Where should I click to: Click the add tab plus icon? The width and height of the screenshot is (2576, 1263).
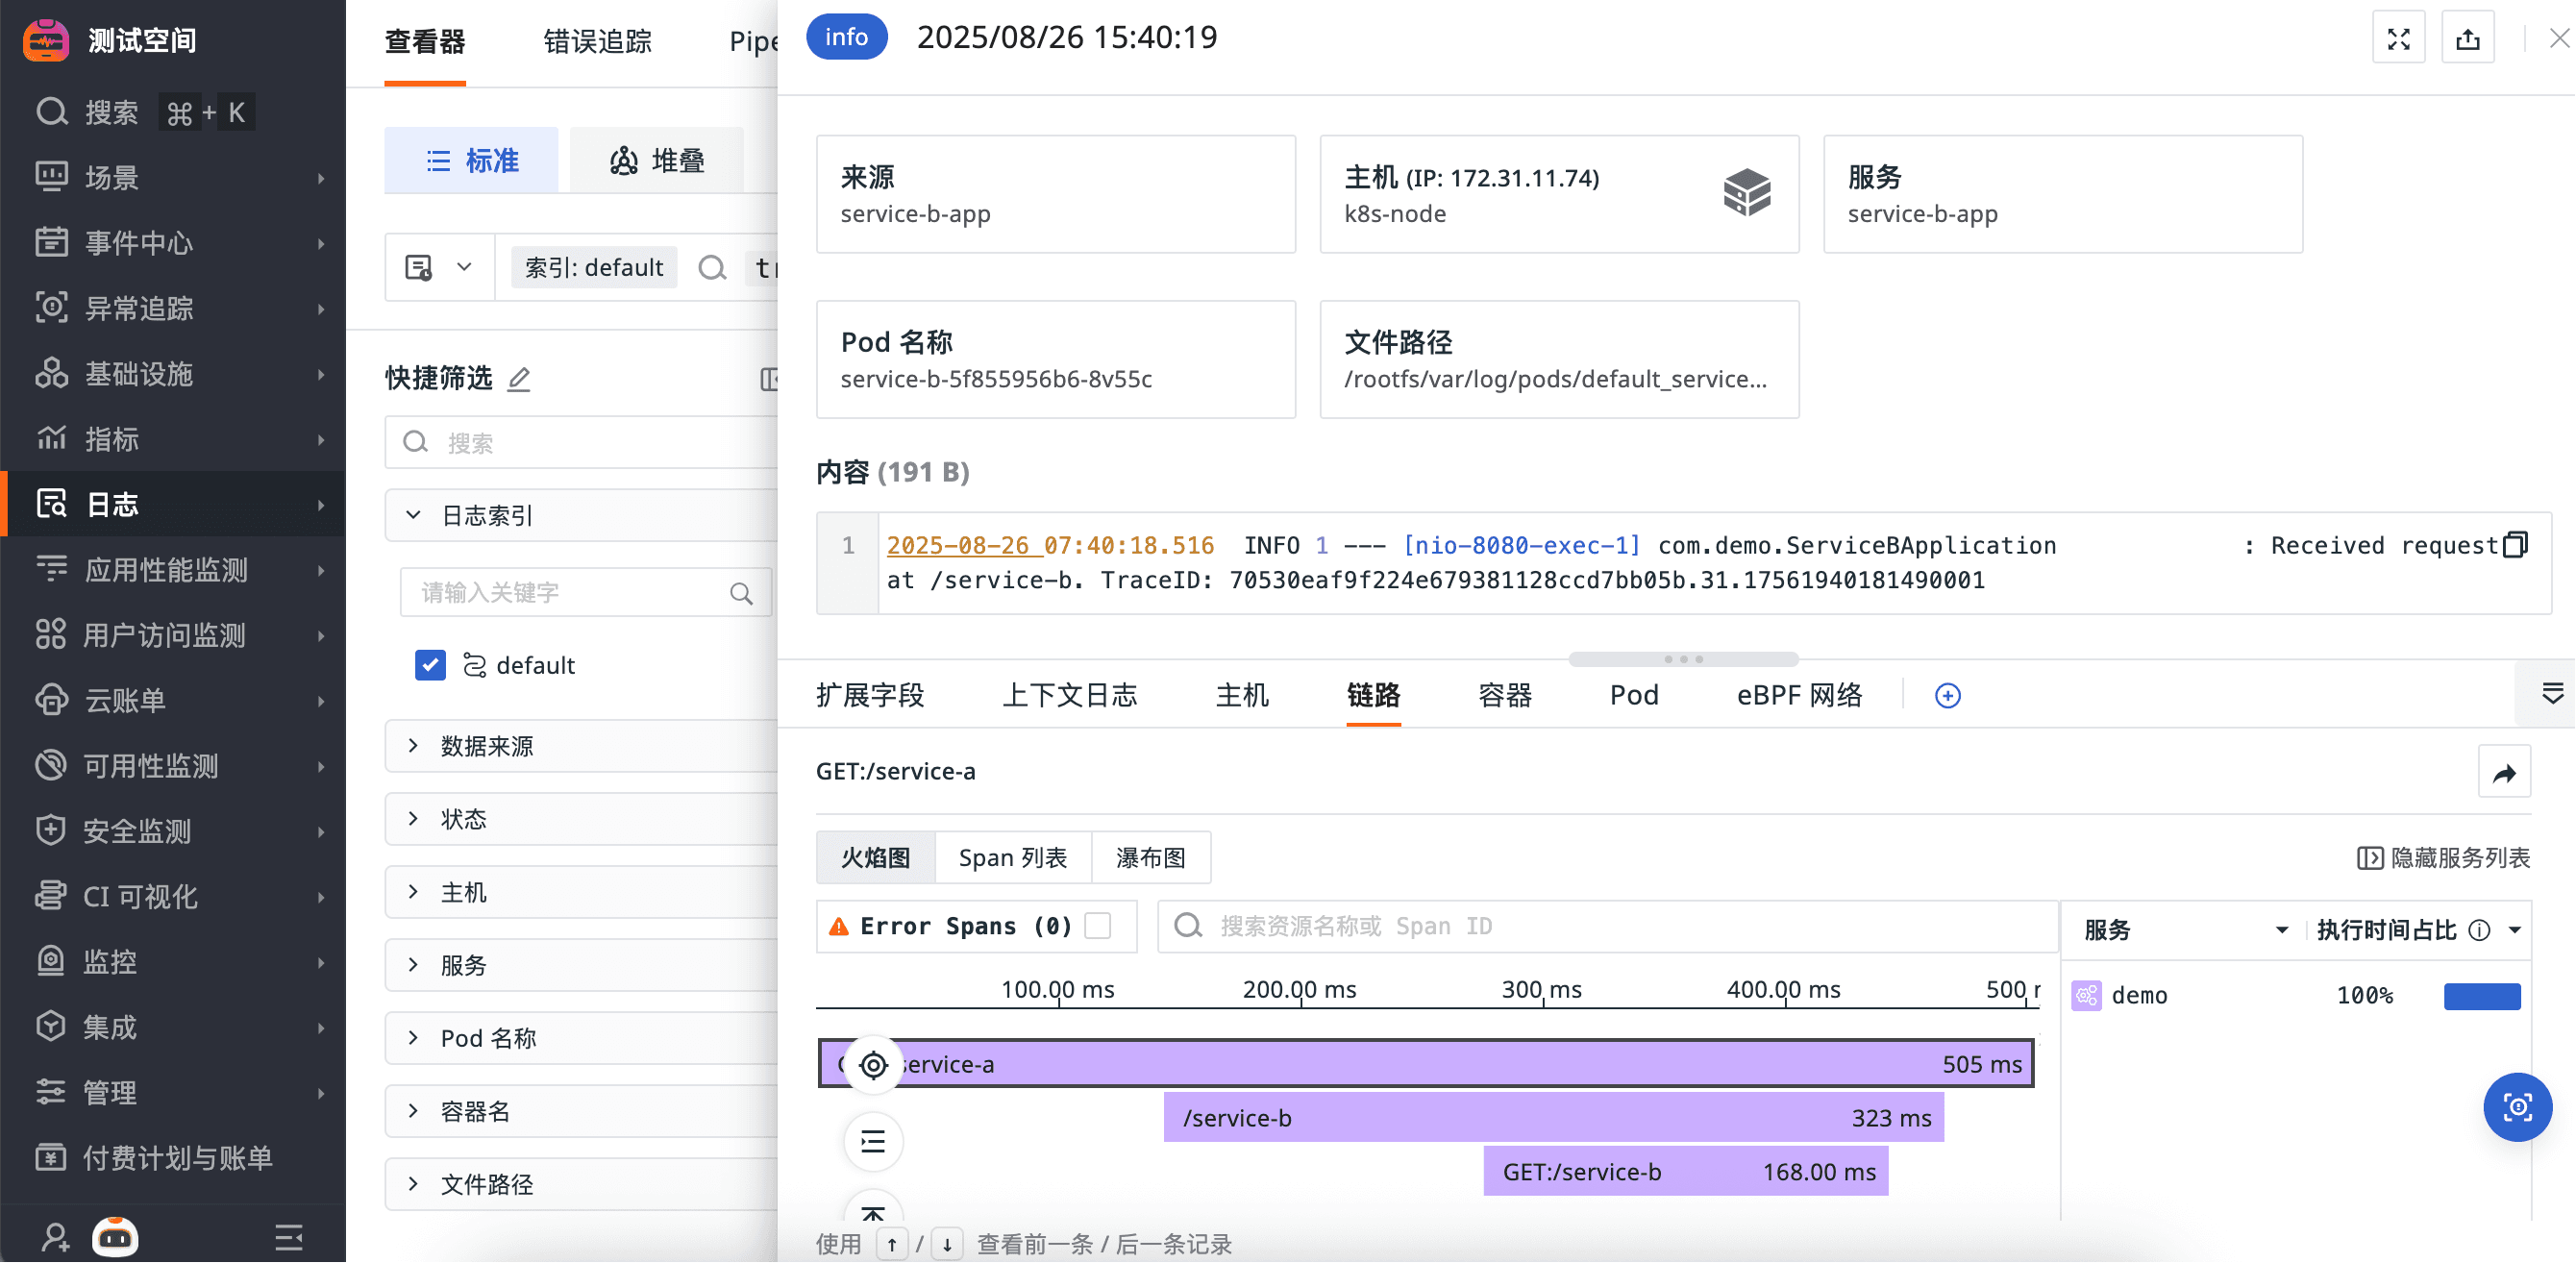(x=1947, y=696)
